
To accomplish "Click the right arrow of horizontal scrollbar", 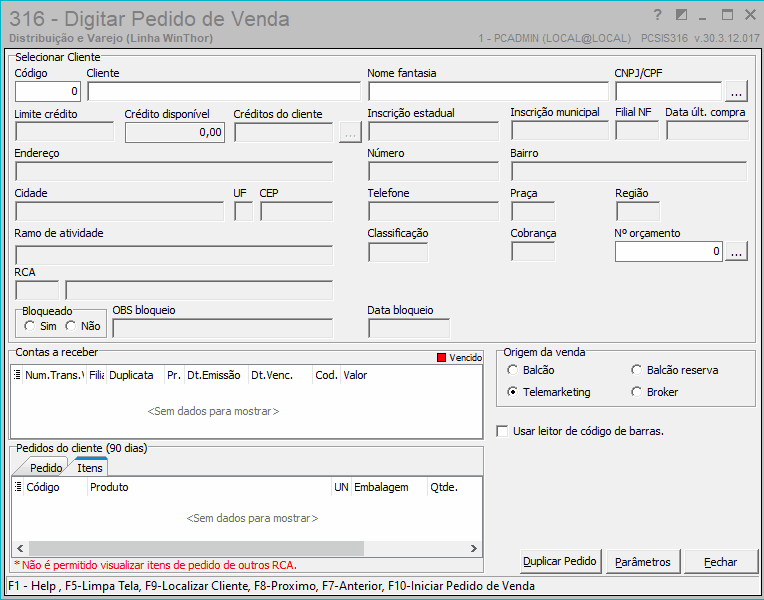I will (x=474, y=548).
